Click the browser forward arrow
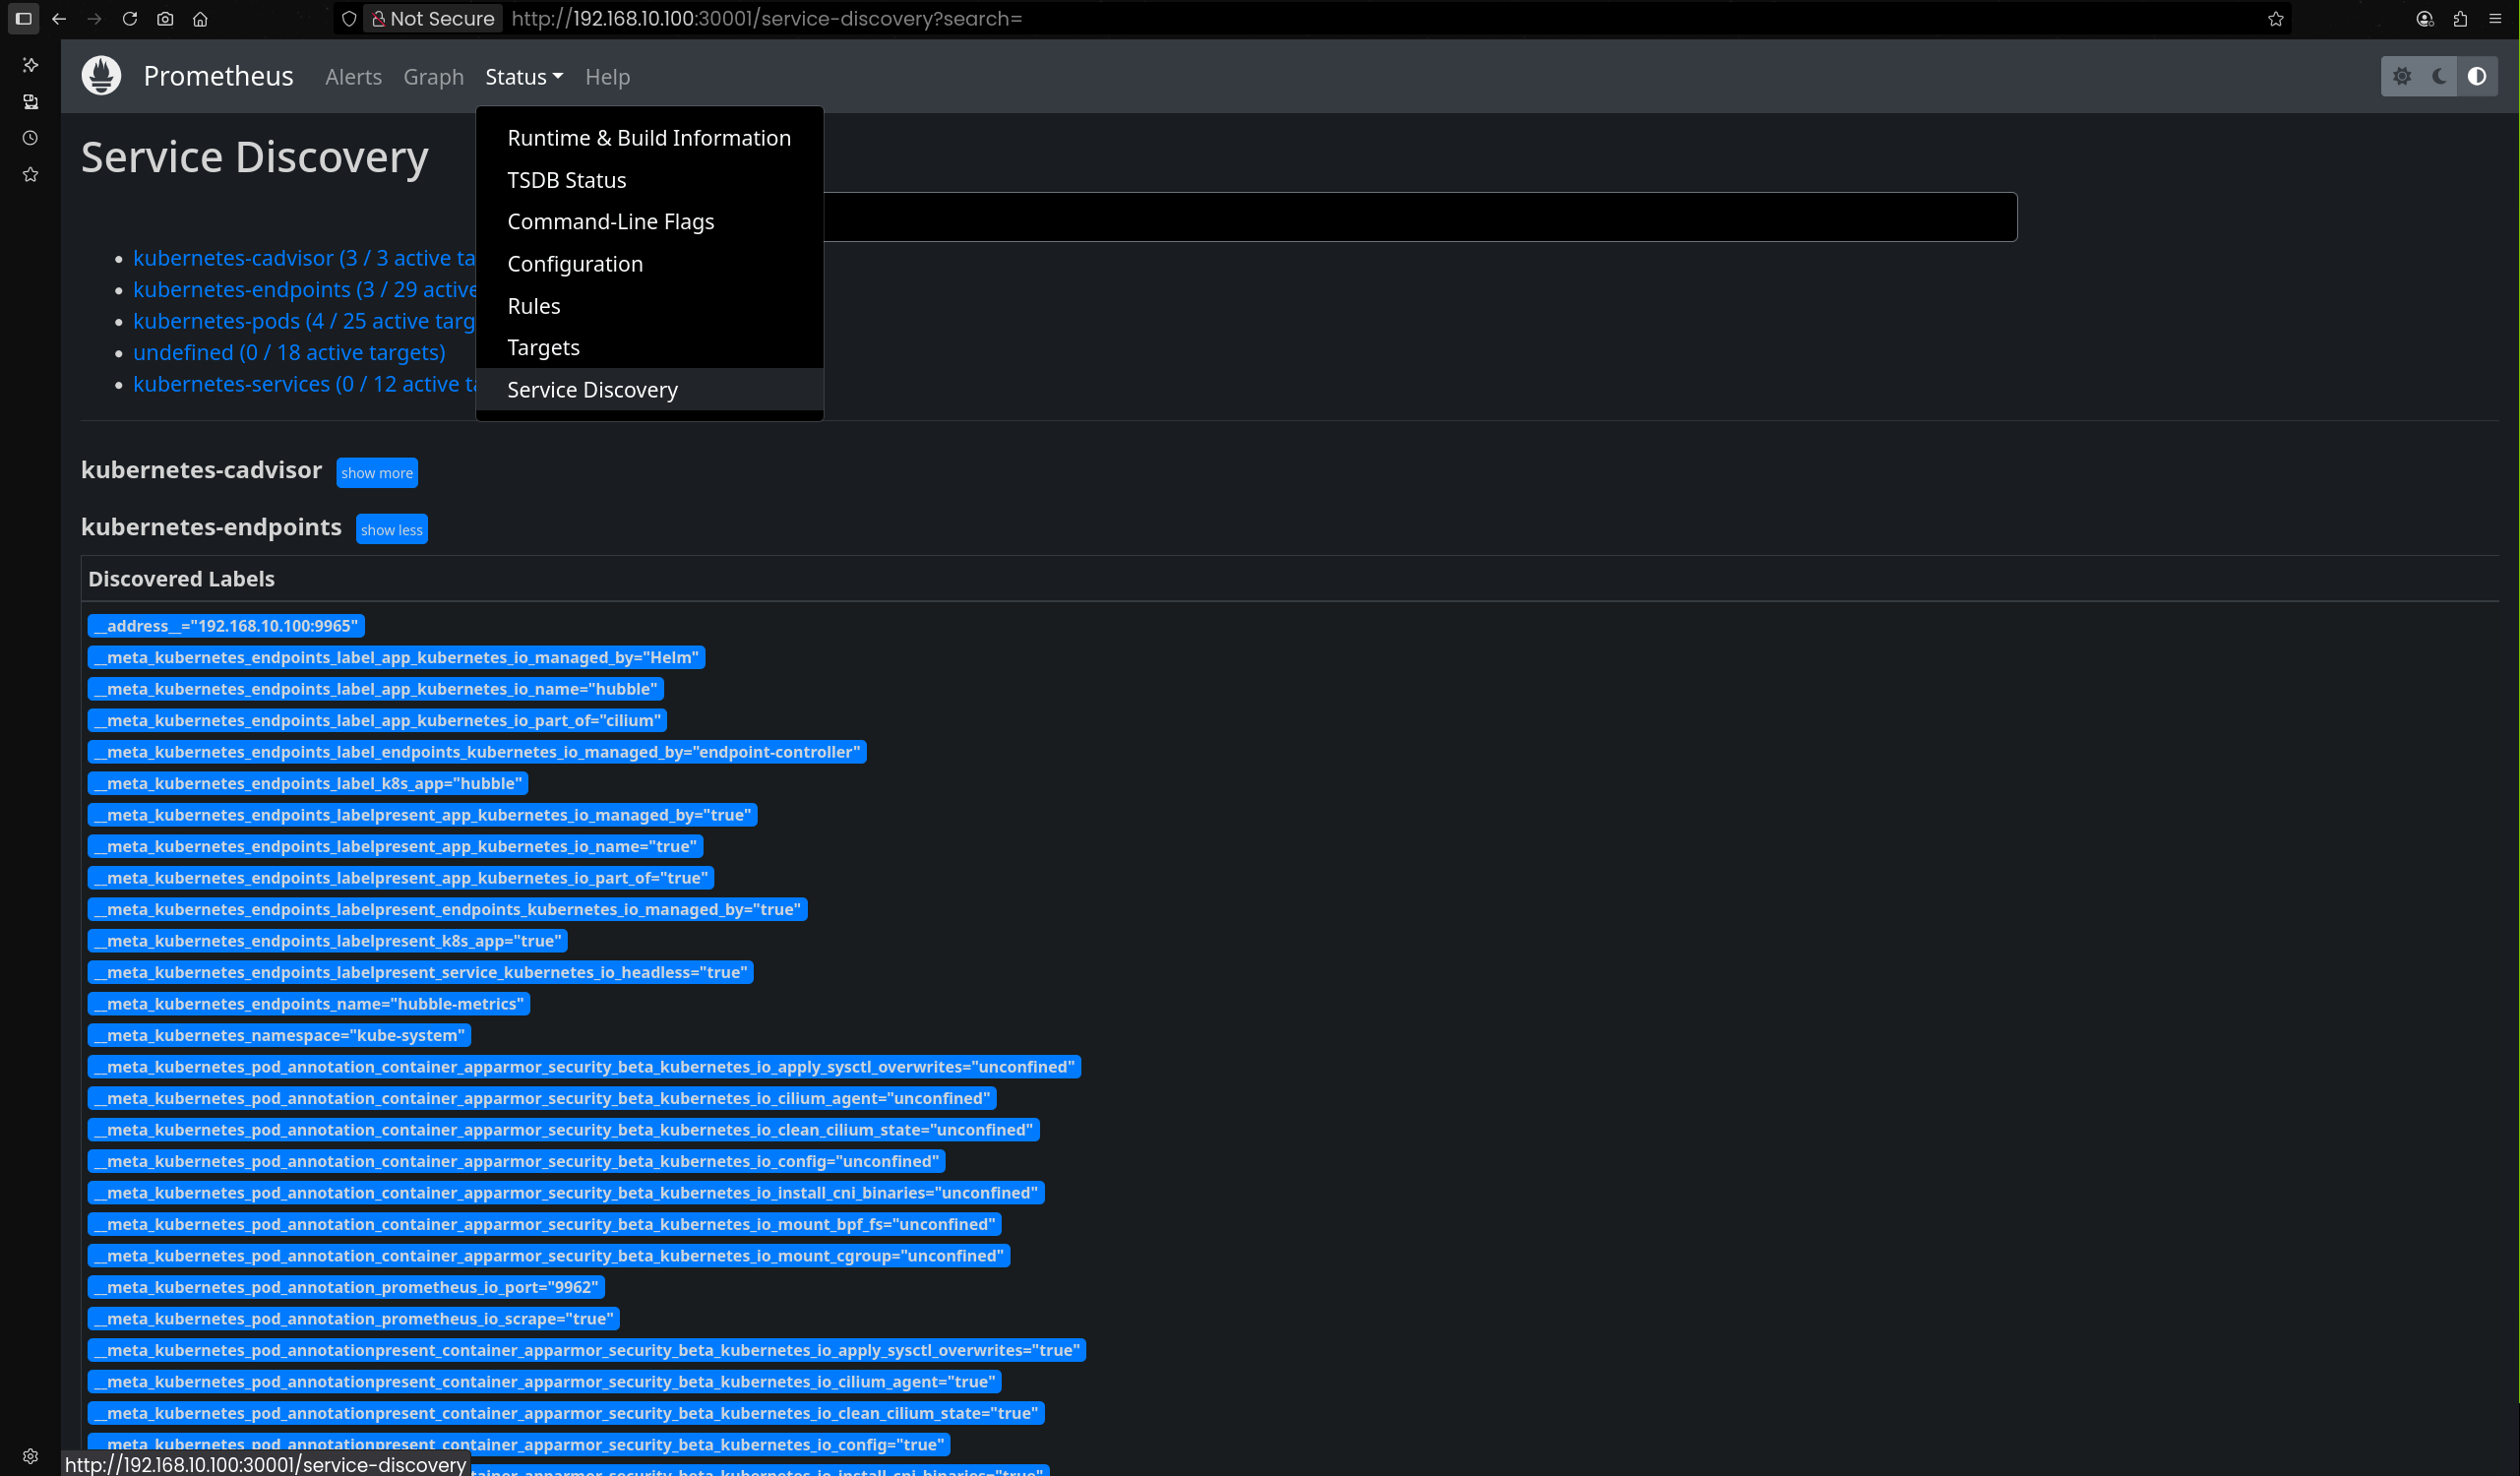The width and height of the screenshot is (2520, 1476). pos(94,18)
